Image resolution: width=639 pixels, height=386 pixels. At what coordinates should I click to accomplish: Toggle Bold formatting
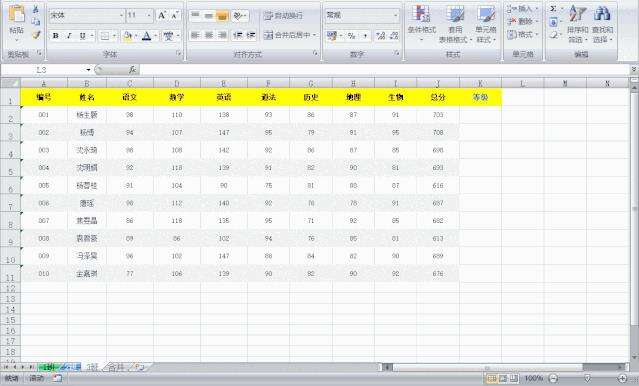[55, 36]
